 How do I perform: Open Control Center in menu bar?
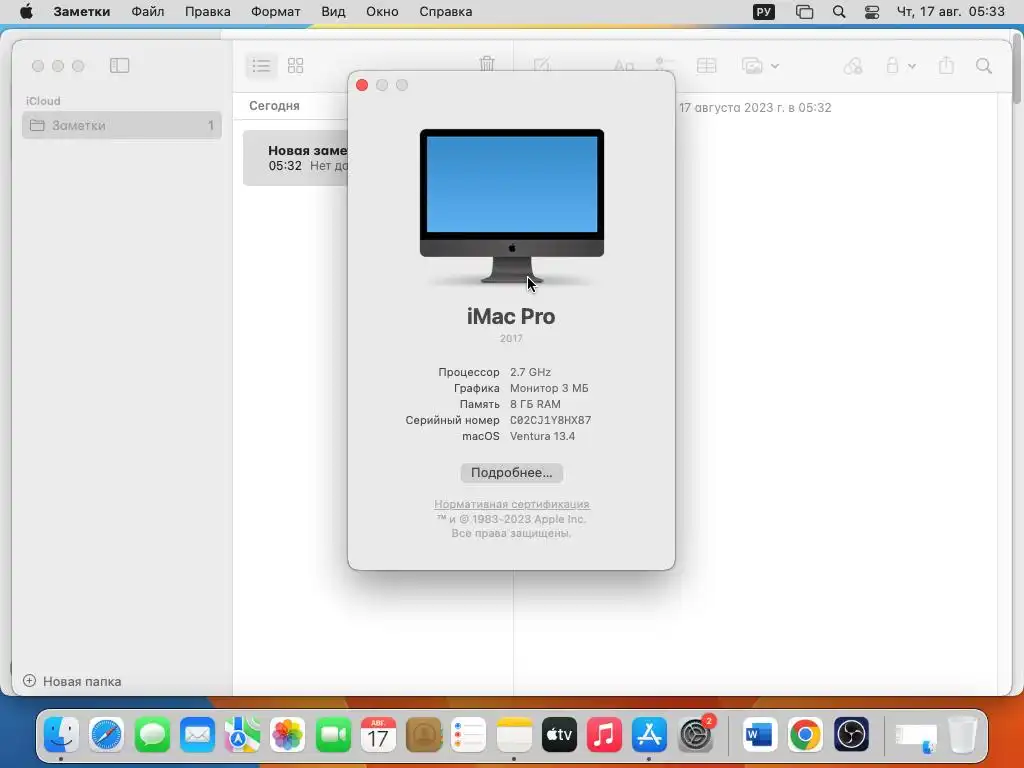coord(872,12)
